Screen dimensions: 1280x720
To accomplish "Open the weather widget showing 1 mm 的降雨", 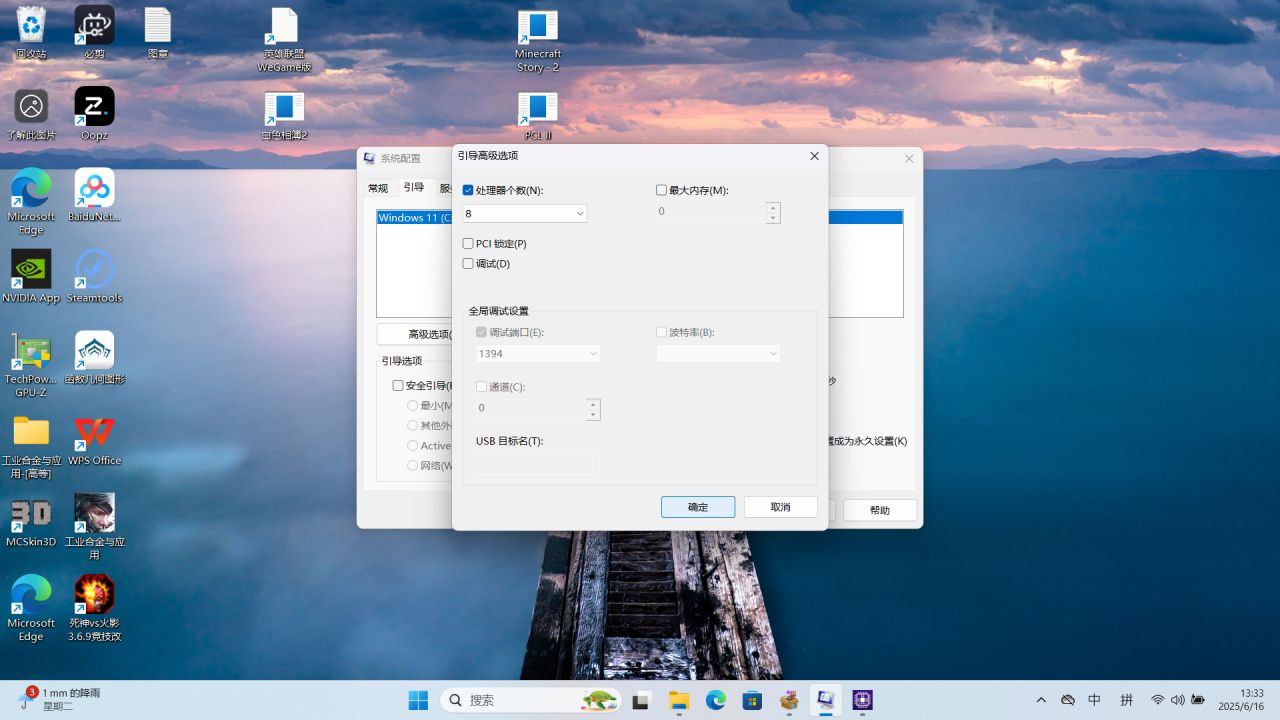I will pos(58,699).
